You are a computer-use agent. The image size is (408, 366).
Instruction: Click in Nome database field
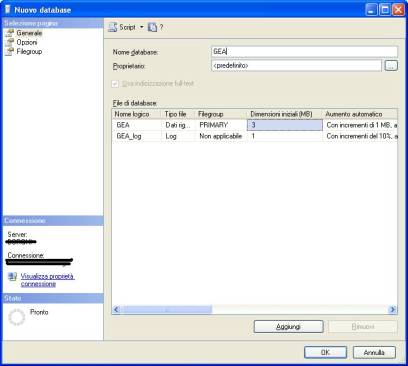click(x=304, y=52)
